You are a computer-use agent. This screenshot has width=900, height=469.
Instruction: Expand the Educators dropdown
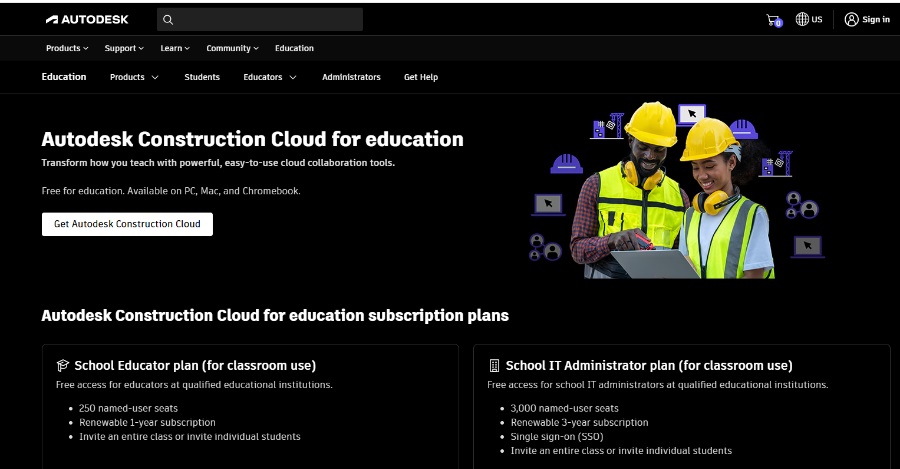pos(270,77)
